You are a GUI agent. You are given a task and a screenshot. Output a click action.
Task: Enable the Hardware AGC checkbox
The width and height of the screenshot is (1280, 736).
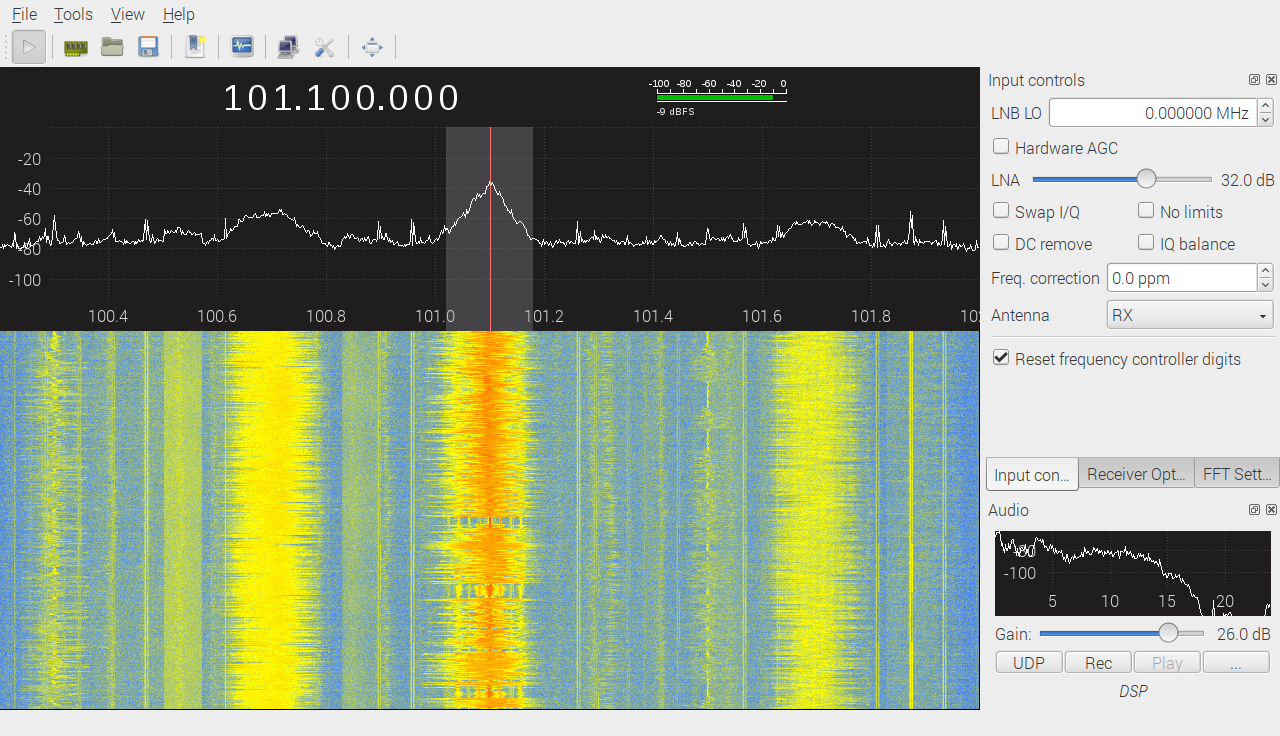1001,147
